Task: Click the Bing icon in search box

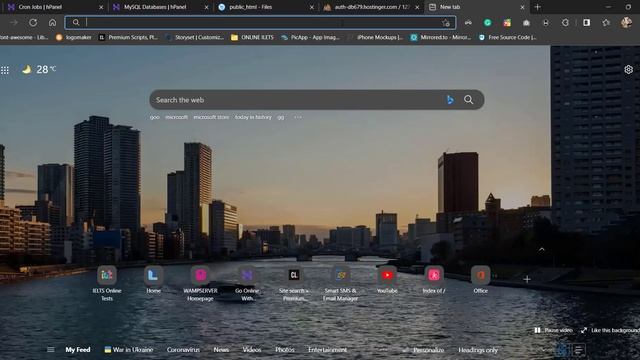Action: tap(450, 100)
